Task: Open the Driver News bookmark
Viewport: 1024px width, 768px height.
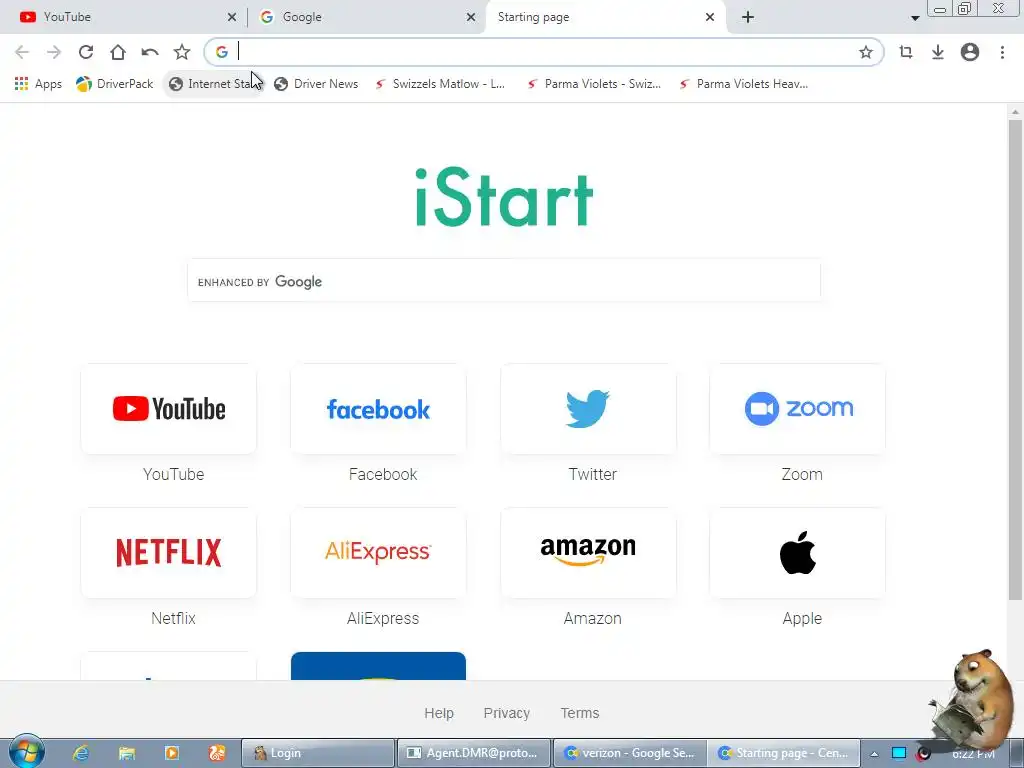Action: click(316, 84)
